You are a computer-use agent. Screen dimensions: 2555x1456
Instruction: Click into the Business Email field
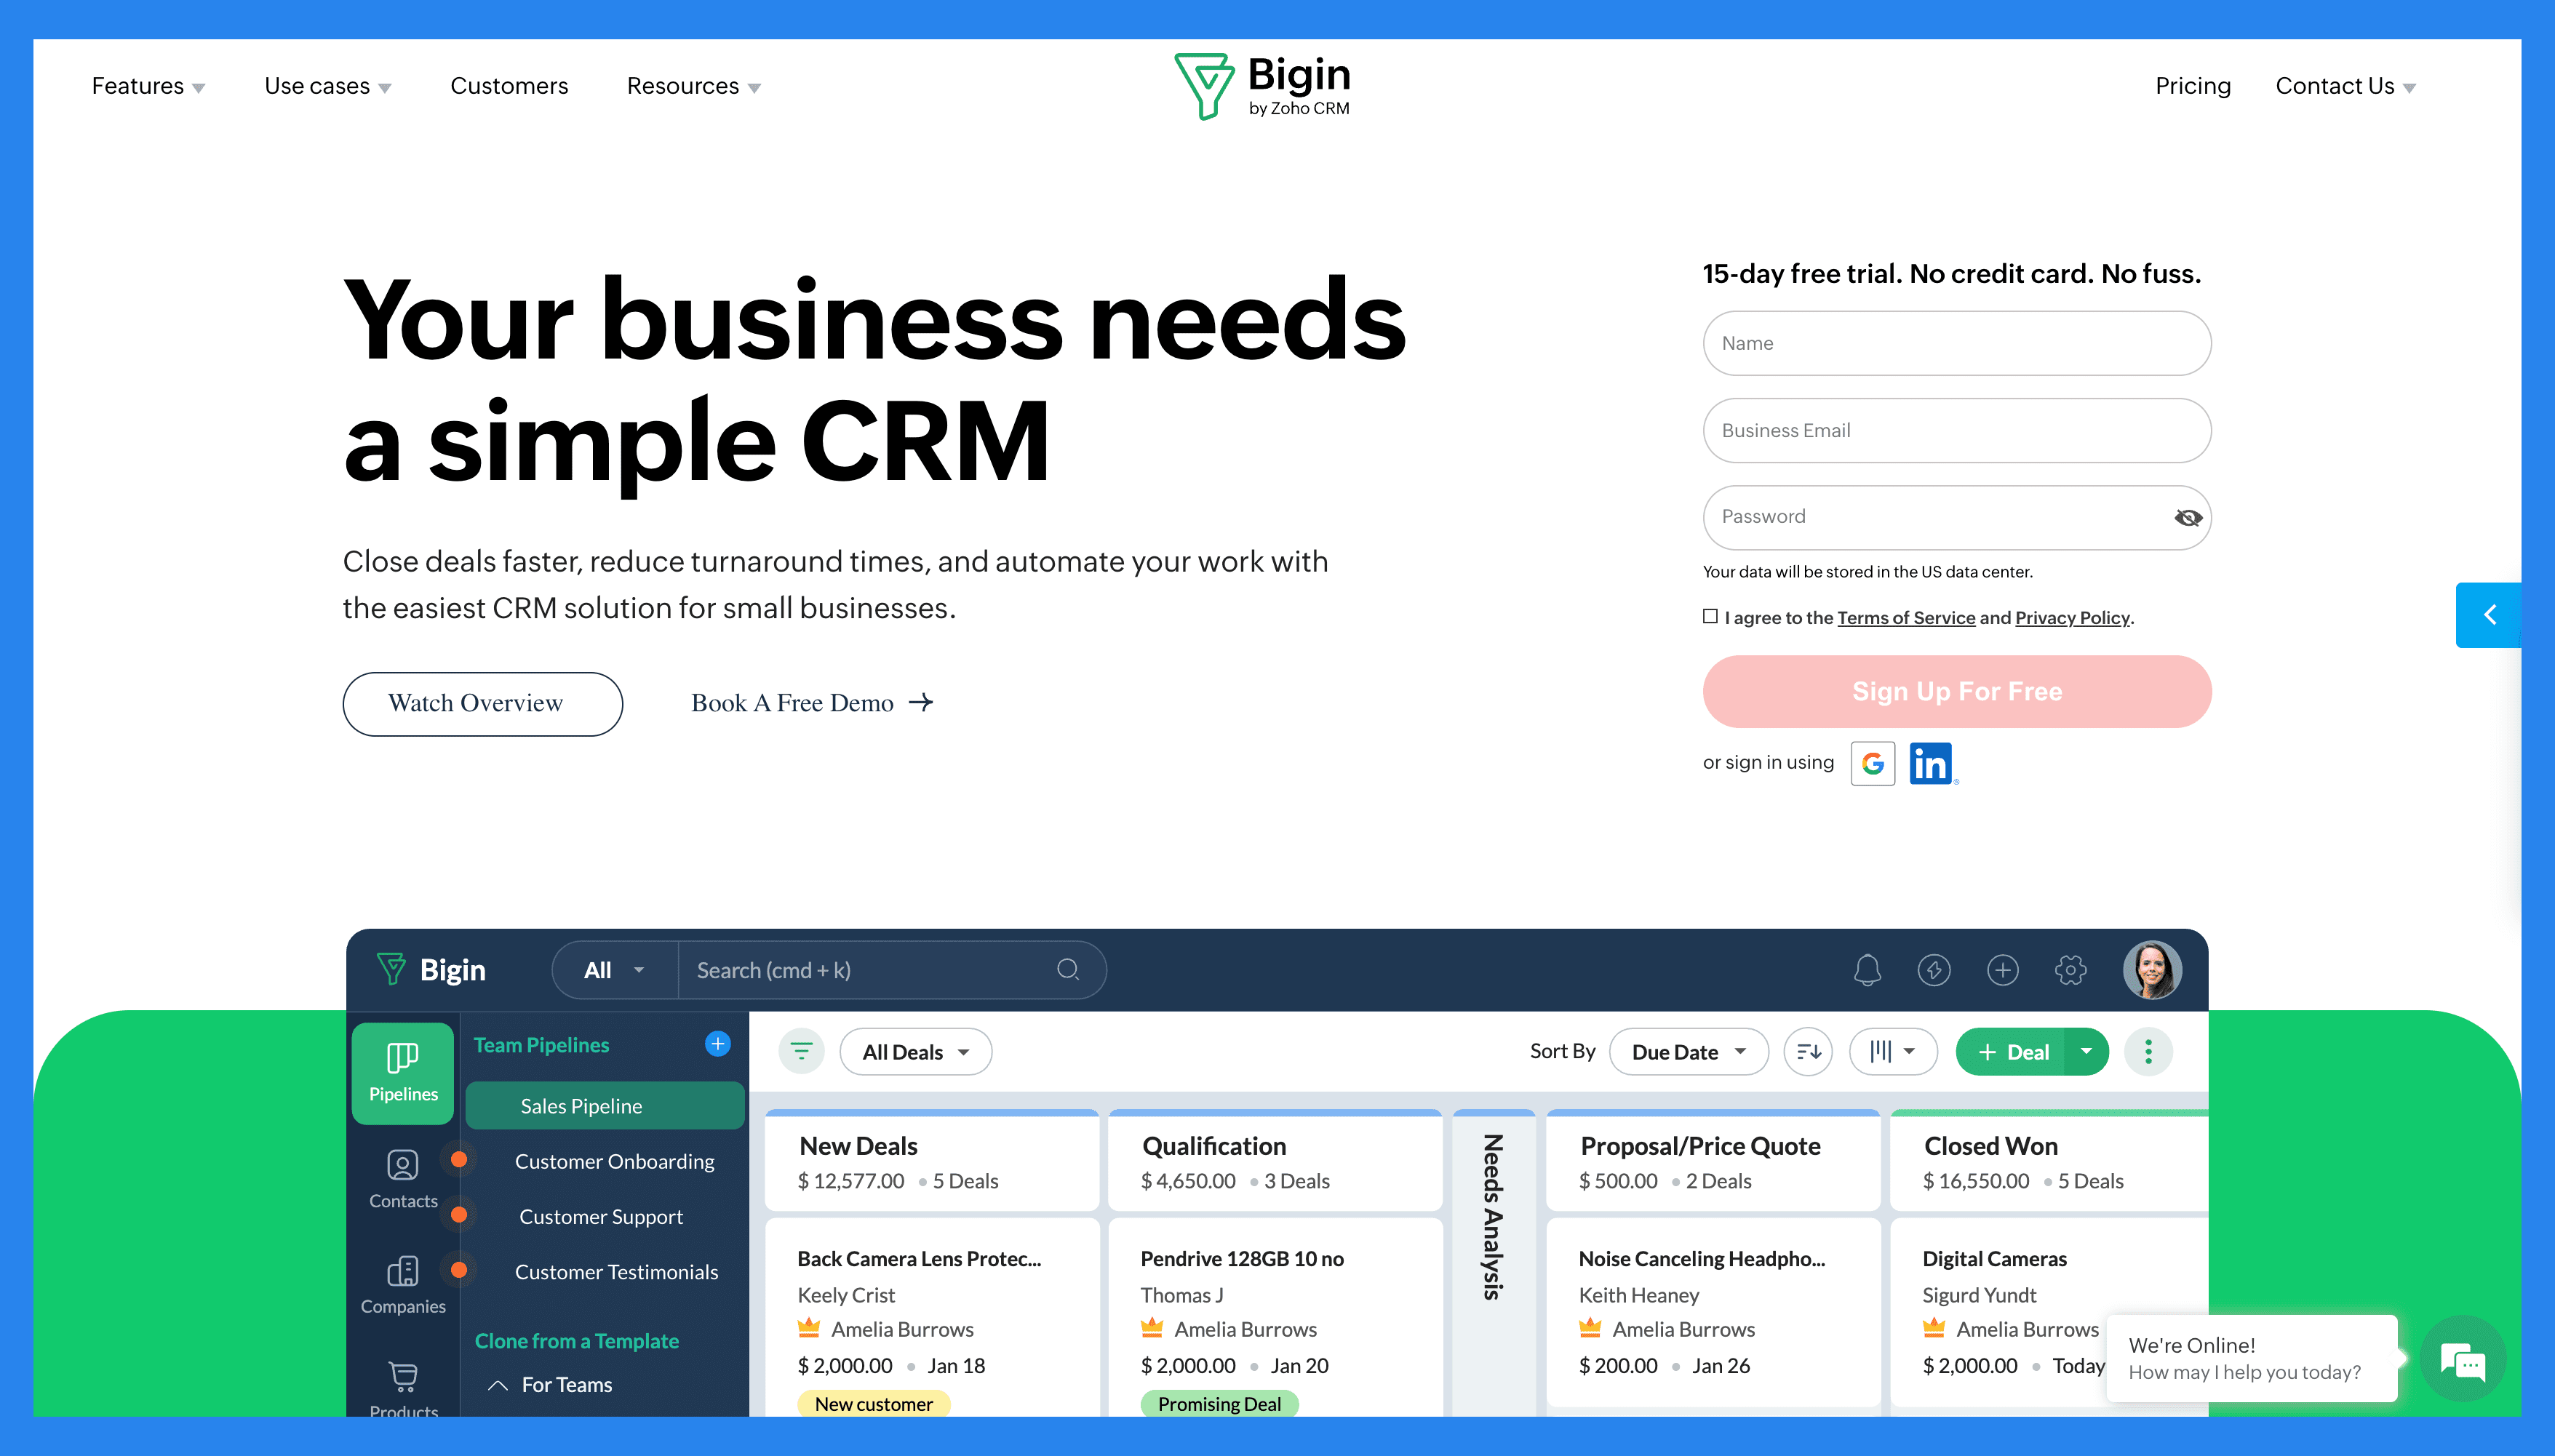pos(1957,430)
